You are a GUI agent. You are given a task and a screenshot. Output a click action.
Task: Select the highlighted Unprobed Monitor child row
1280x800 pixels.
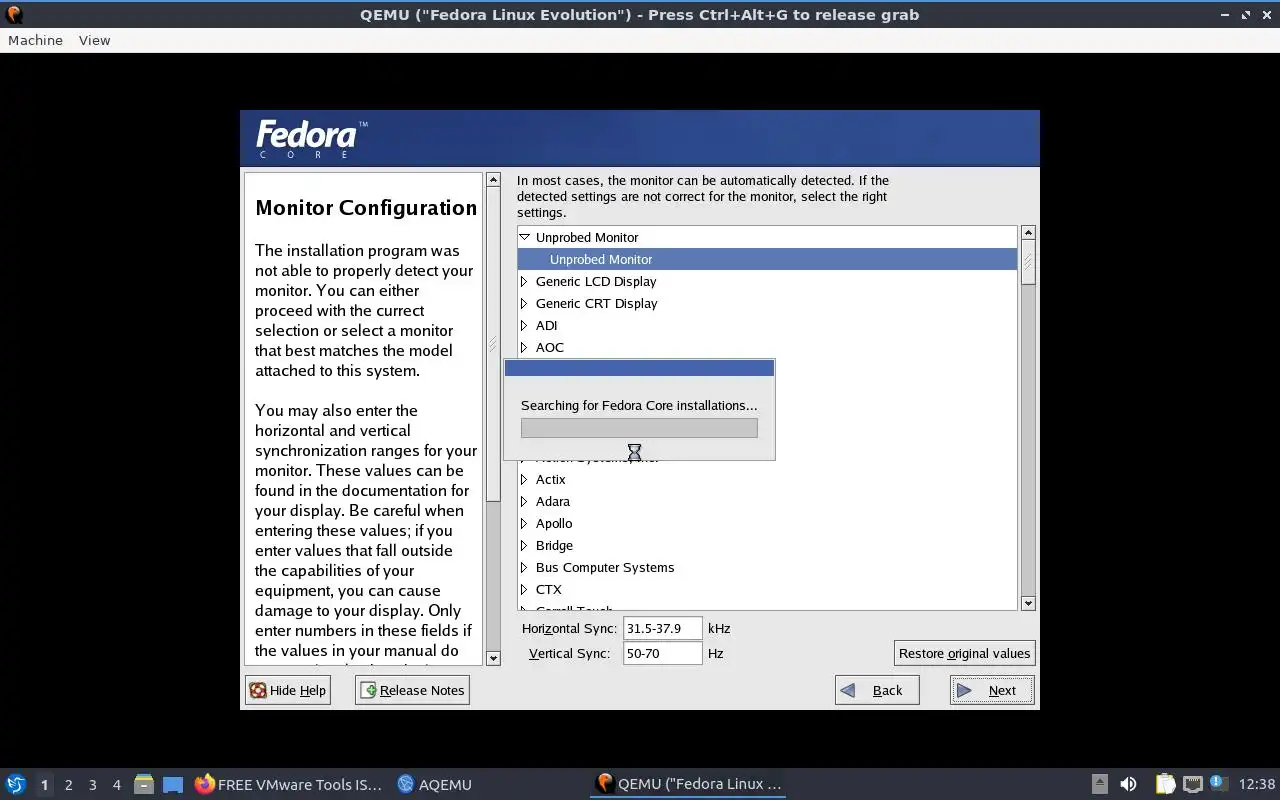click(767, 259)
